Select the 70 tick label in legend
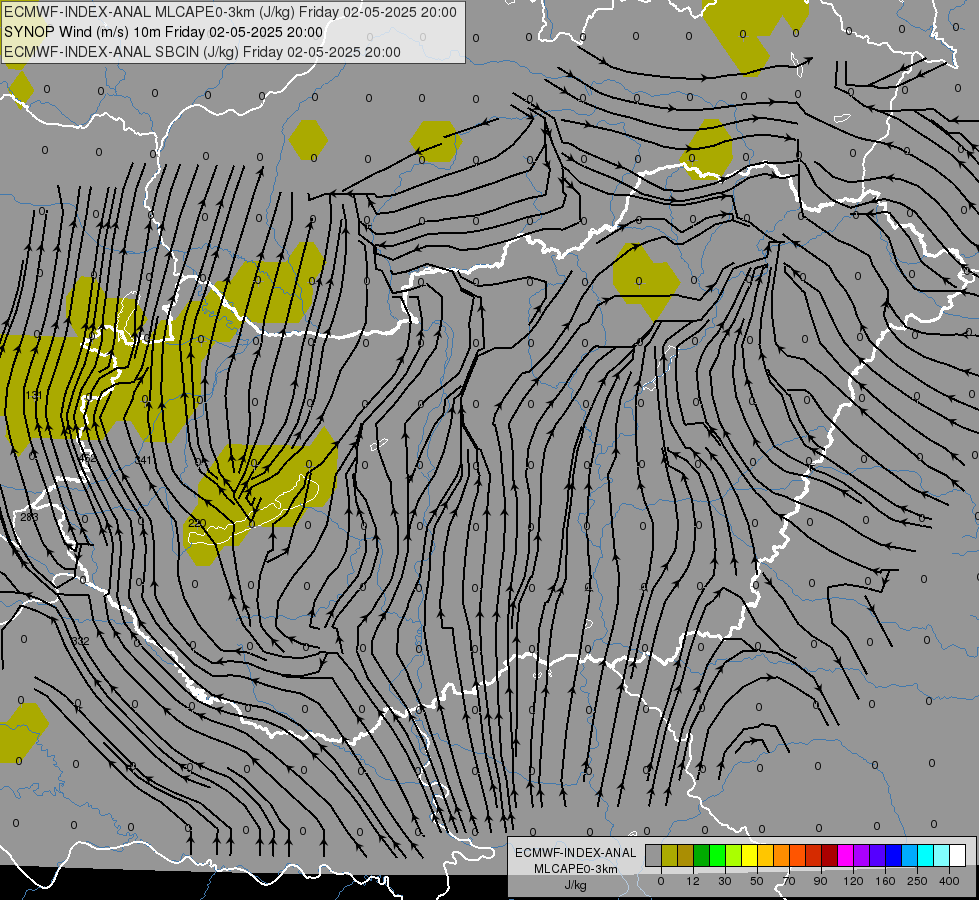 click(x=789, y=881)
